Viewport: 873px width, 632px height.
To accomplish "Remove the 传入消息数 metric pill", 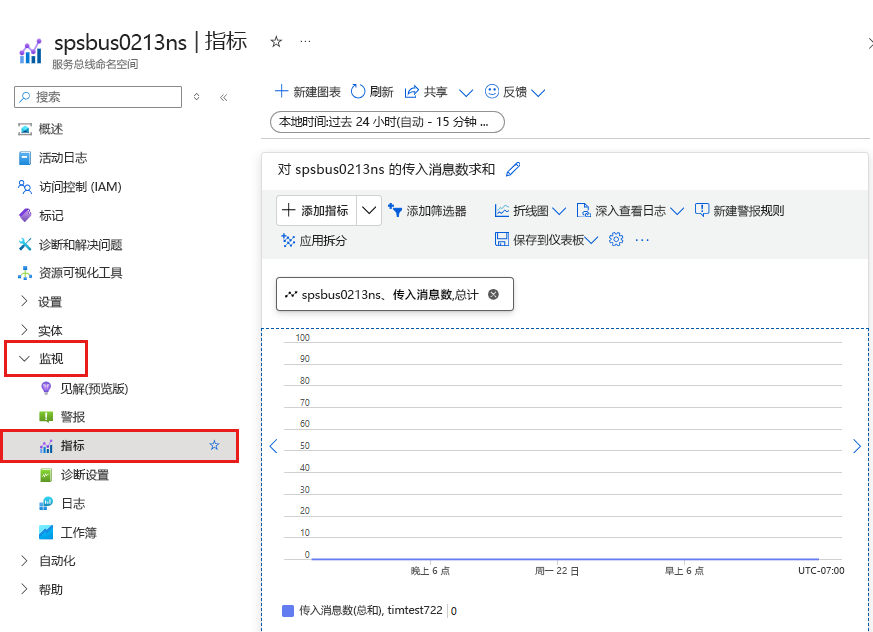I will (492, 294).
